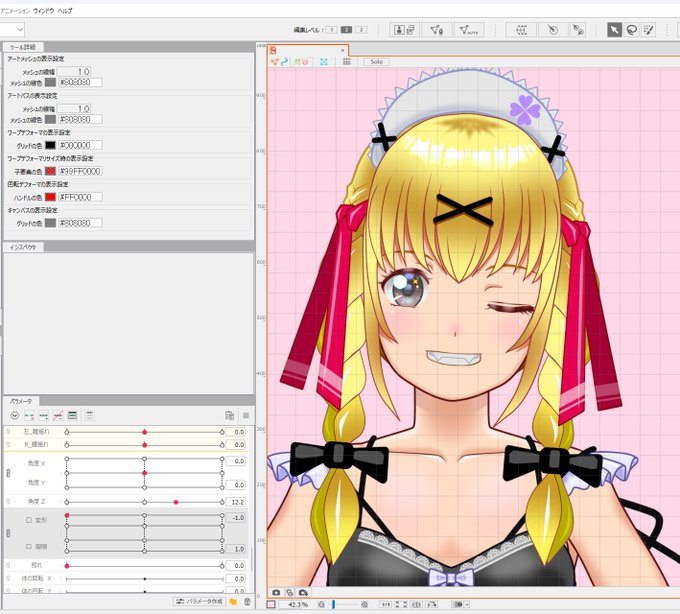
Task: Toggle the first checkbox in the gray parameter group
Action: tap(29, 520)
